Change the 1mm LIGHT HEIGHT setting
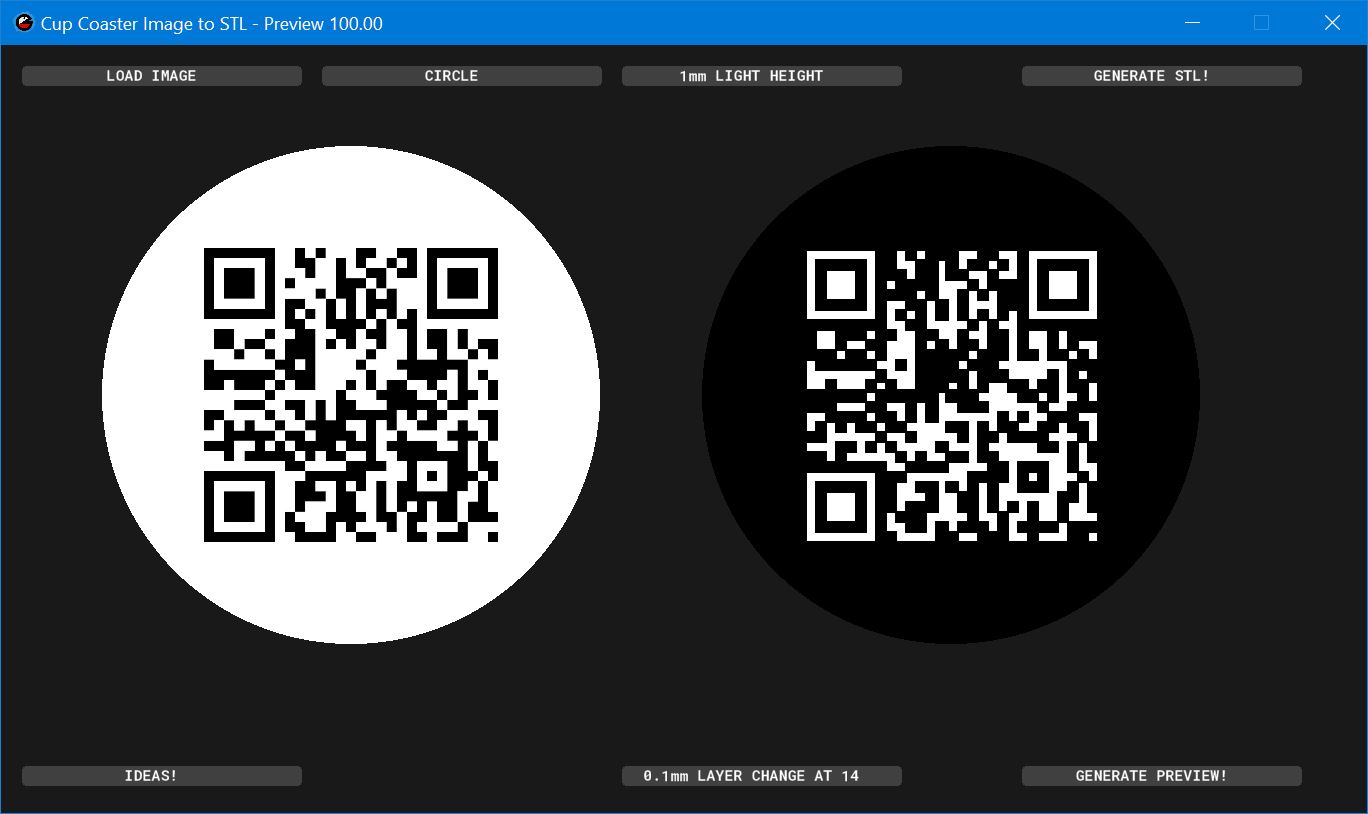The image size is (1368, 814). click(x=762, y=76)
